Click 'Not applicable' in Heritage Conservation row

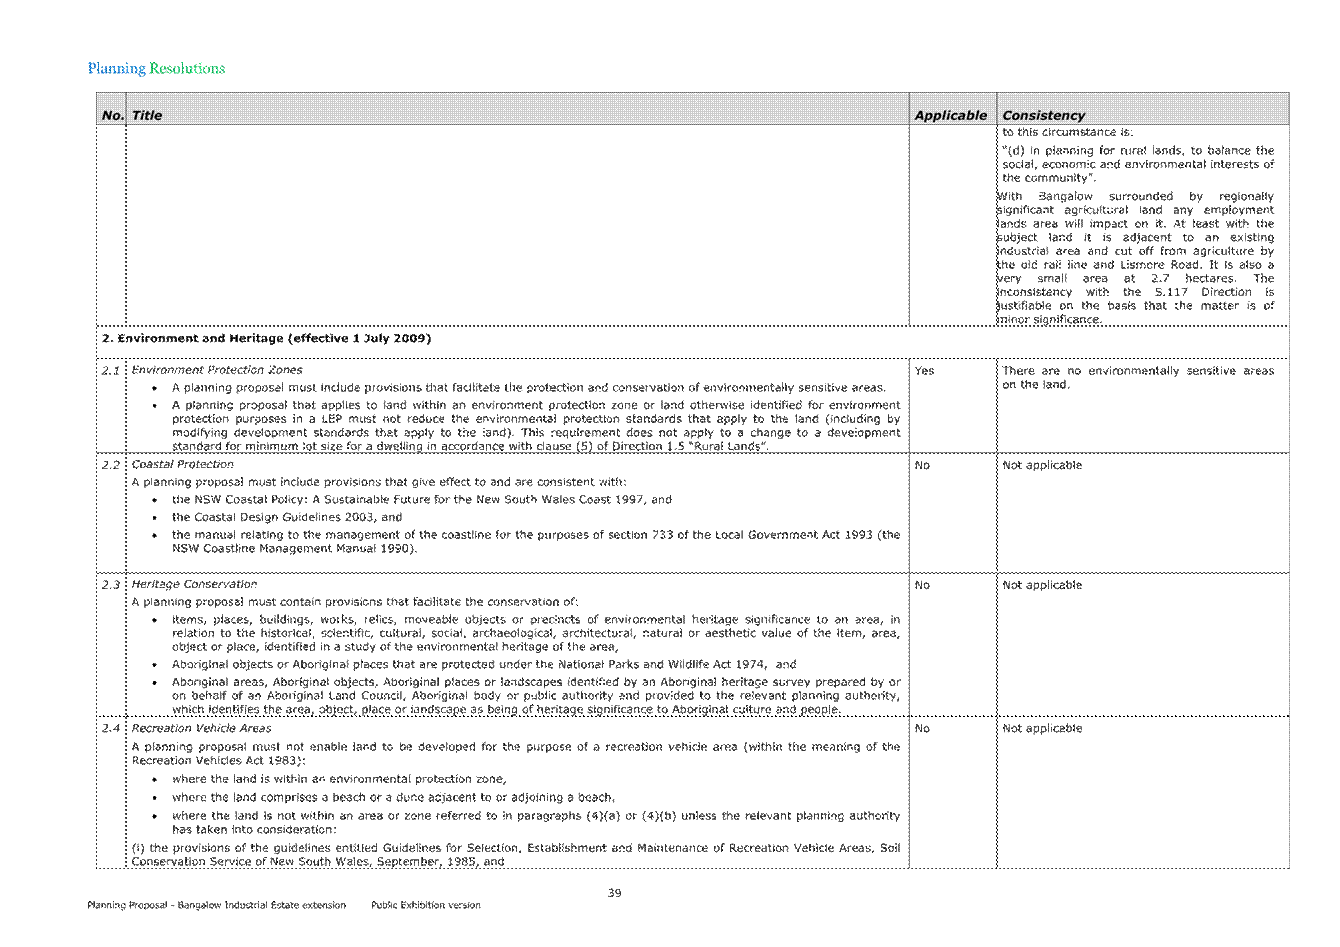click(x=1042, y=586)
